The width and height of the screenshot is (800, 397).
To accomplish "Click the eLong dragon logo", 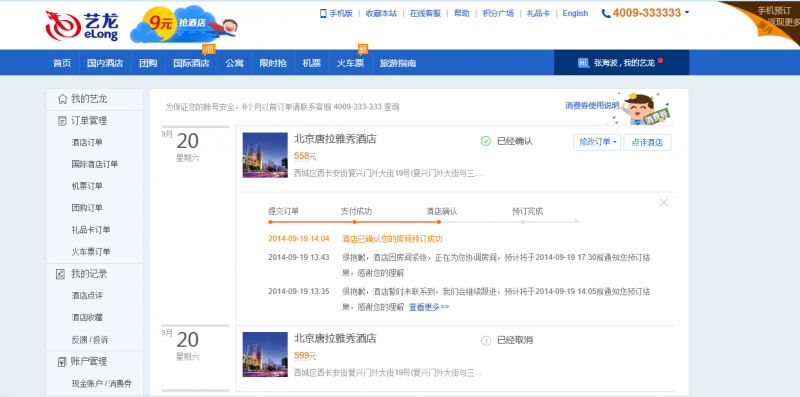I will (x=82, y=26).
